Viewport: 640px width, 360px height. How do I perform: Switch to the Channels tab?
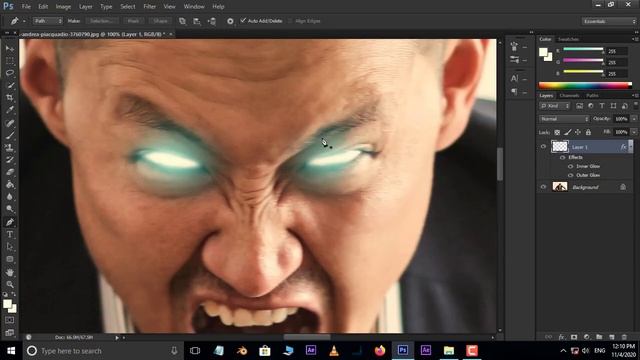pos(569,96)
